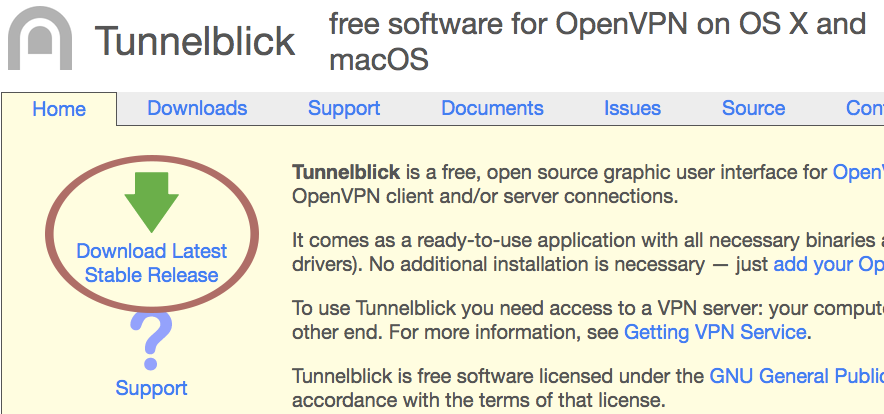This screenshot has width=884, height=414.
Task: Click the purple question mark icon
Action: click(x=151, y=341)
